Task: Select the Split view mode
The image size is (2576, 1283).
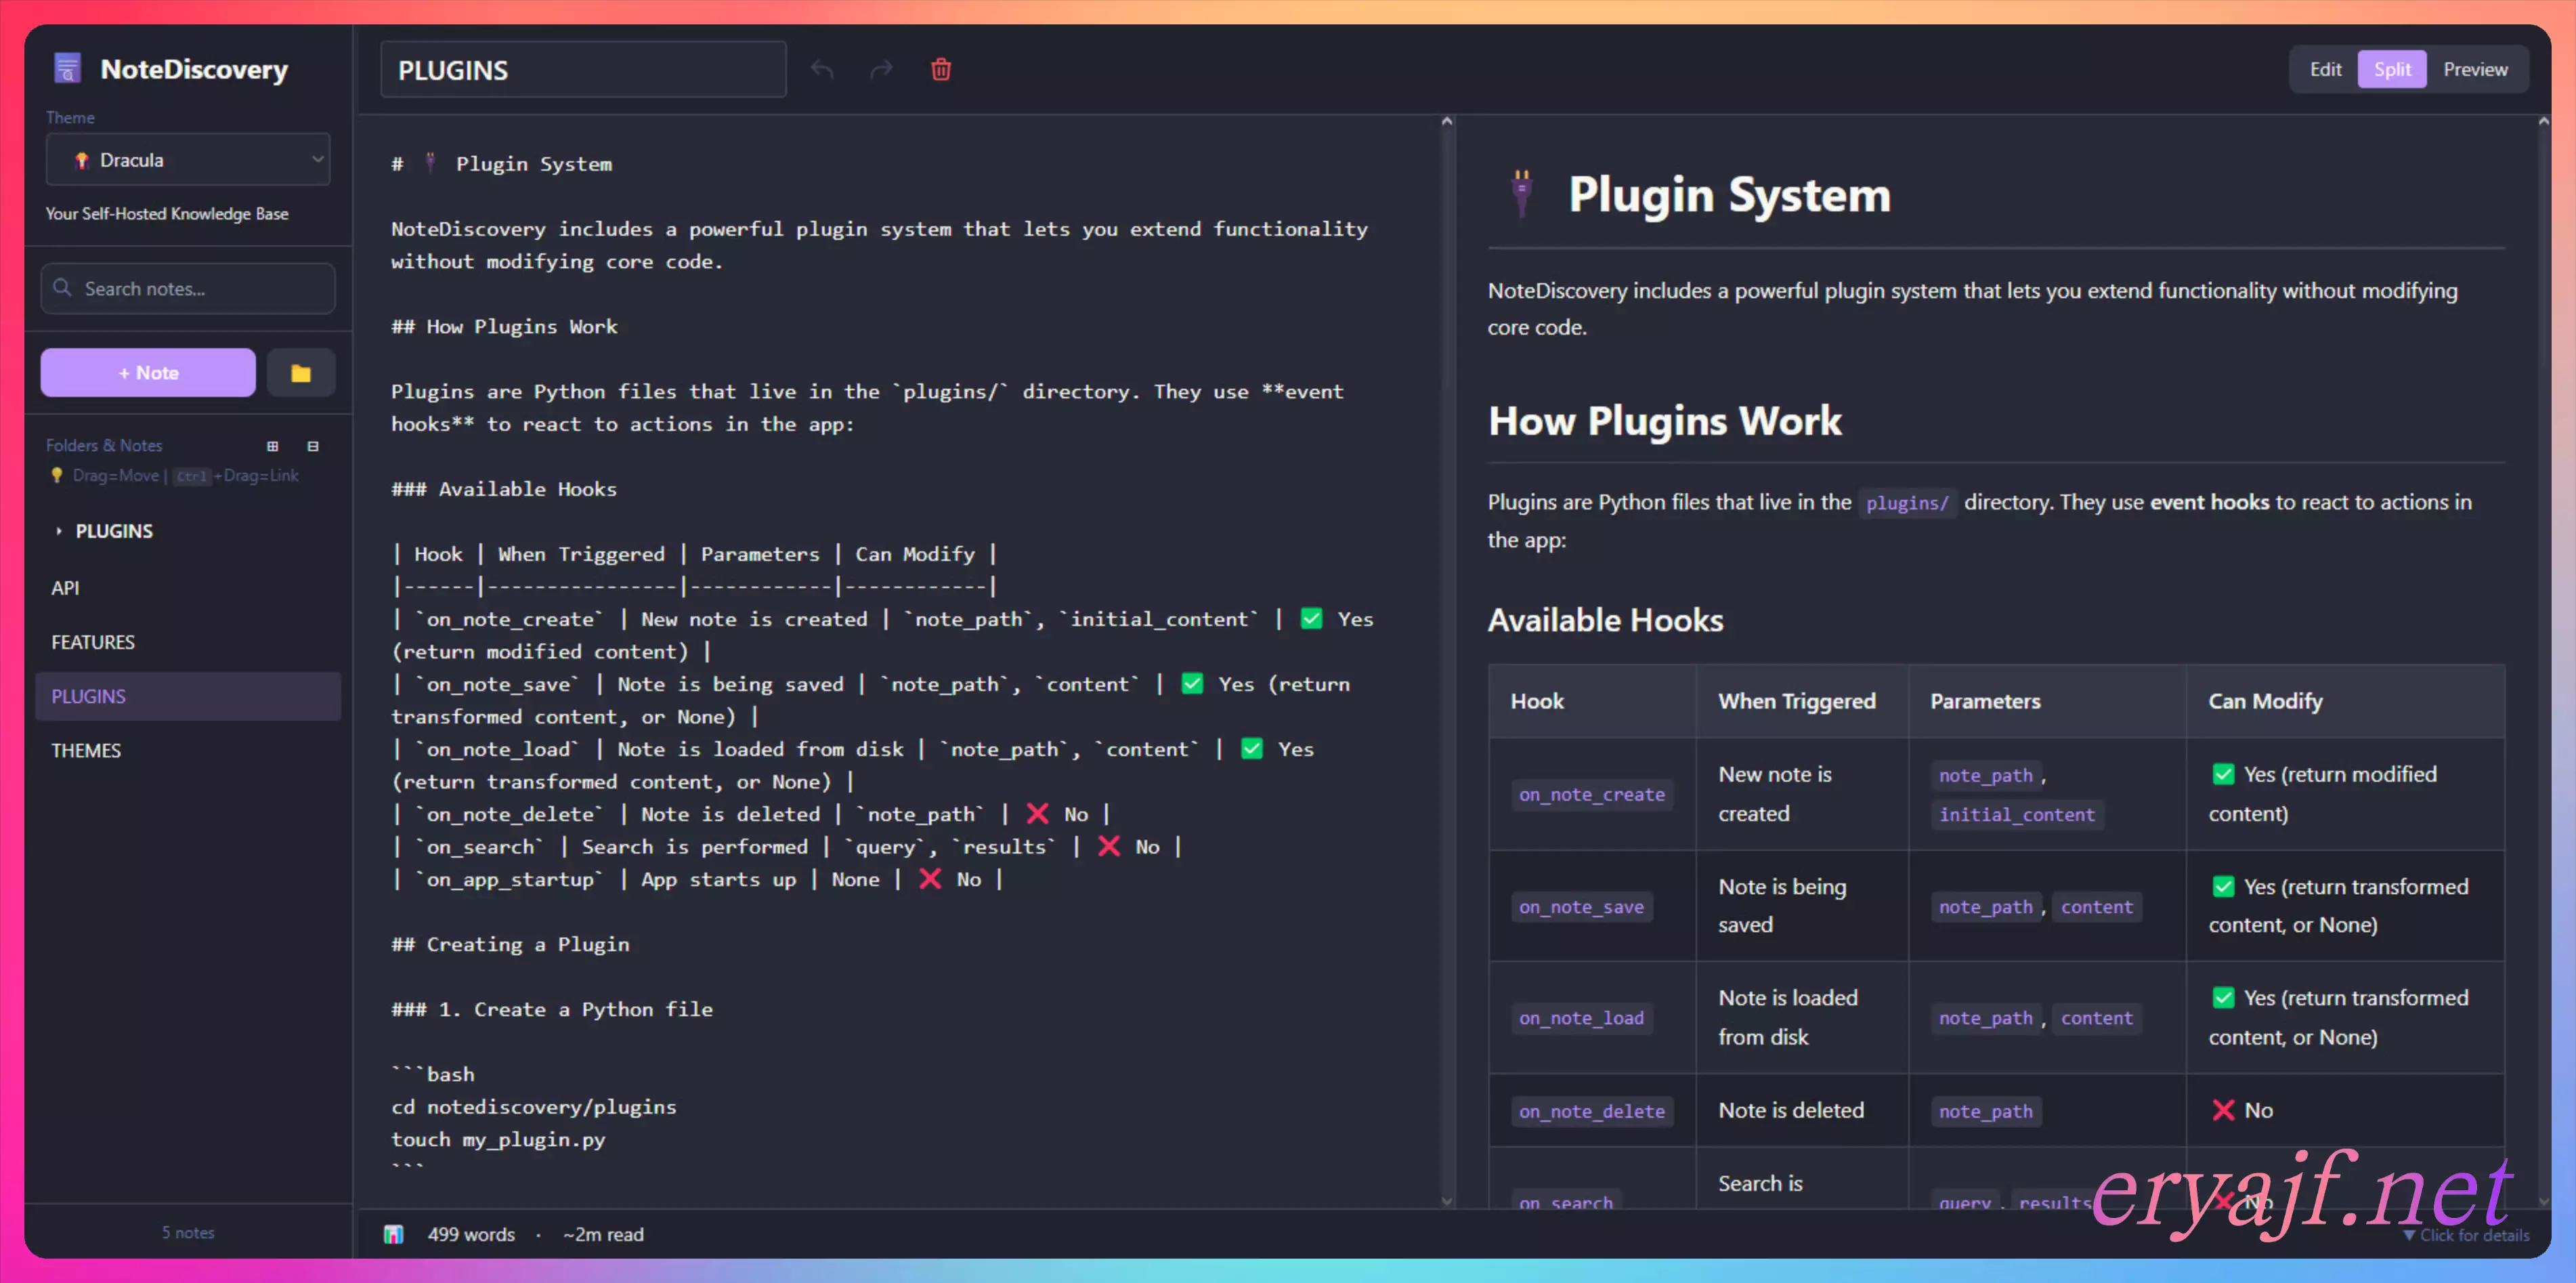Action: coord(2391,69)
